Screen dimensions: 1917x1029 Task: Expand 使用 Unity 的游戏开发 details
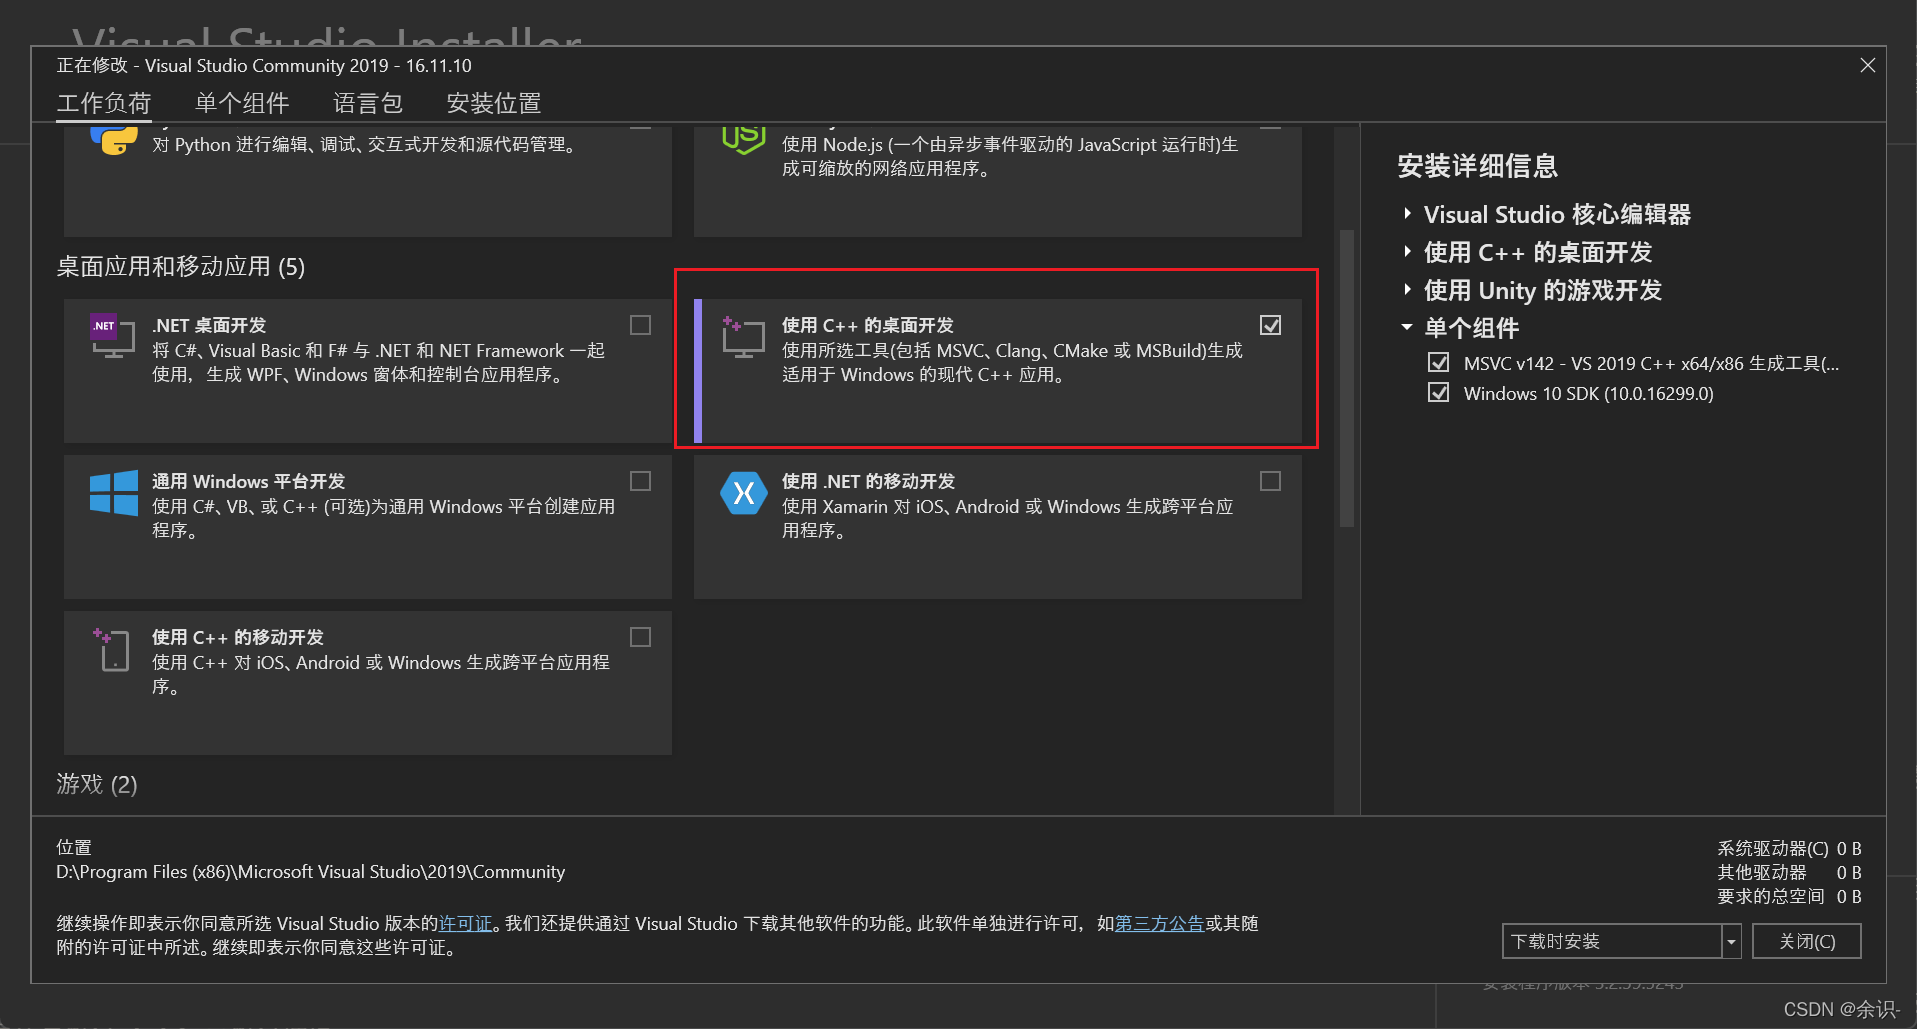click(1407, 289)
